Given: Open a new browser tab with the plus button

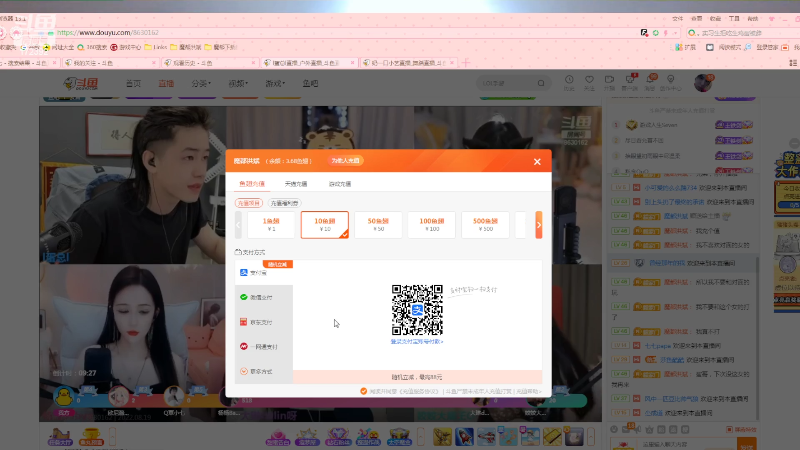Looking at the screenshot, I should point(465,63).
